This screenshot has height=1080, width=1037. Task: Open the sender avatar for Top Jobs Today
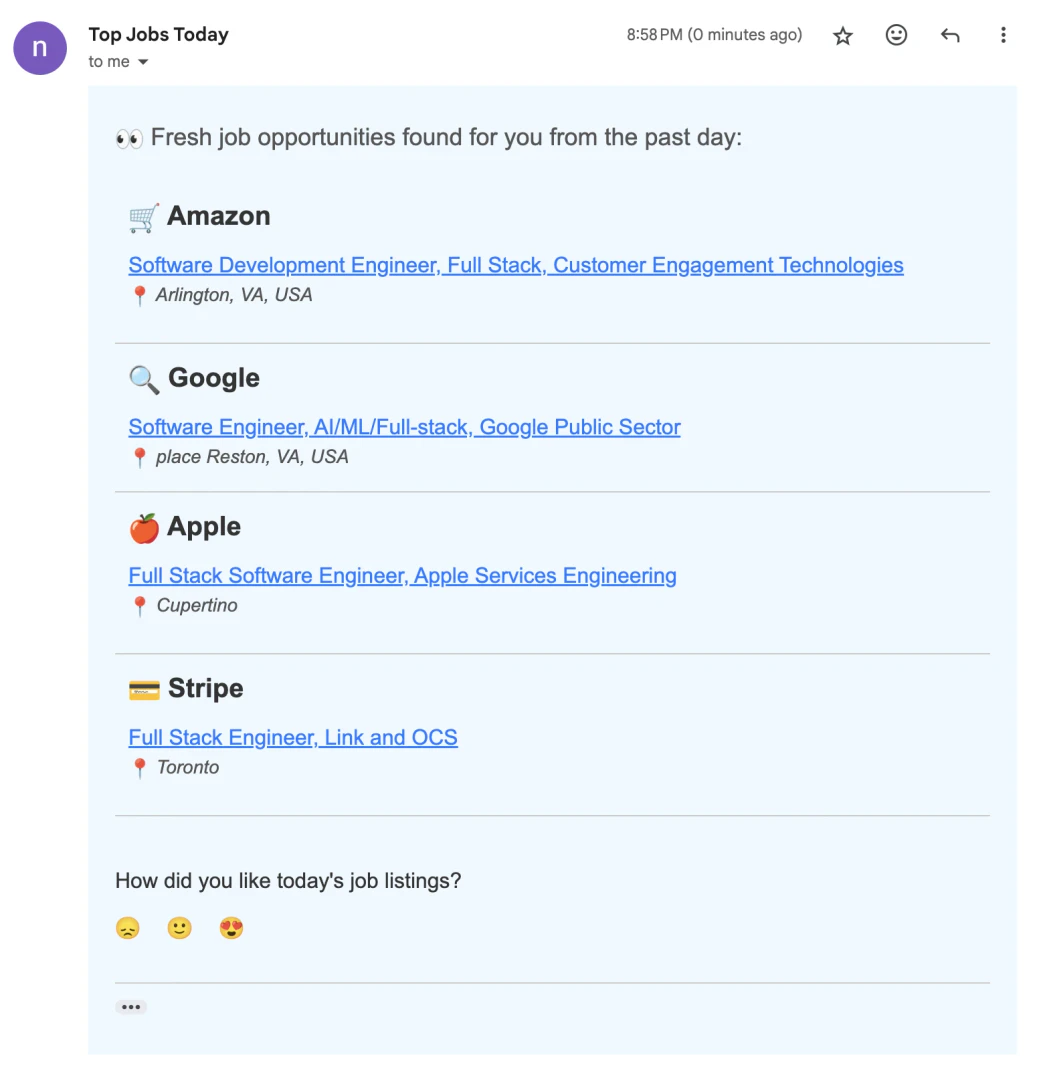click(x=39, y=47)
